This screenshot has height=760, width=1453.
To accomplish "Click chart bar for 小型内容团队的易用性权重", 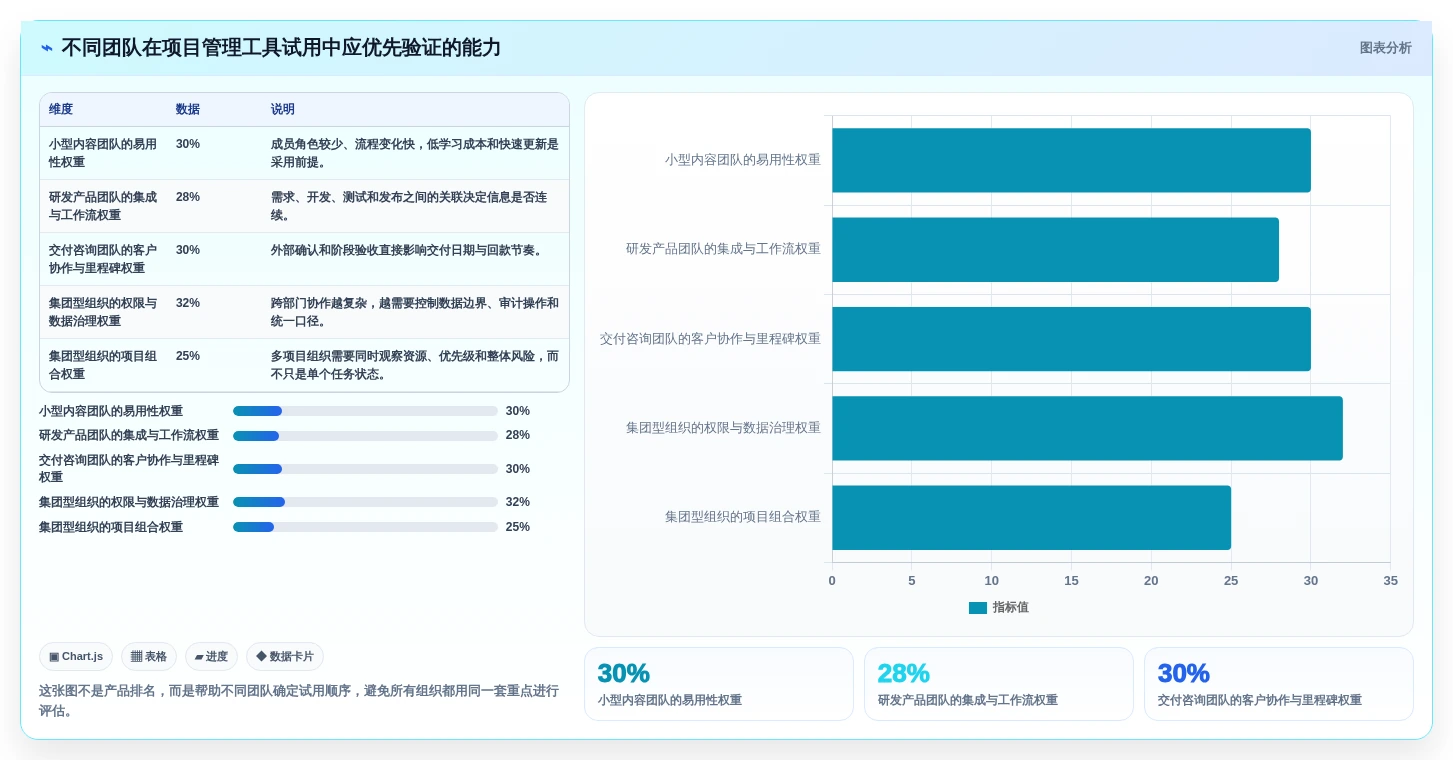I will [1071, 160].
